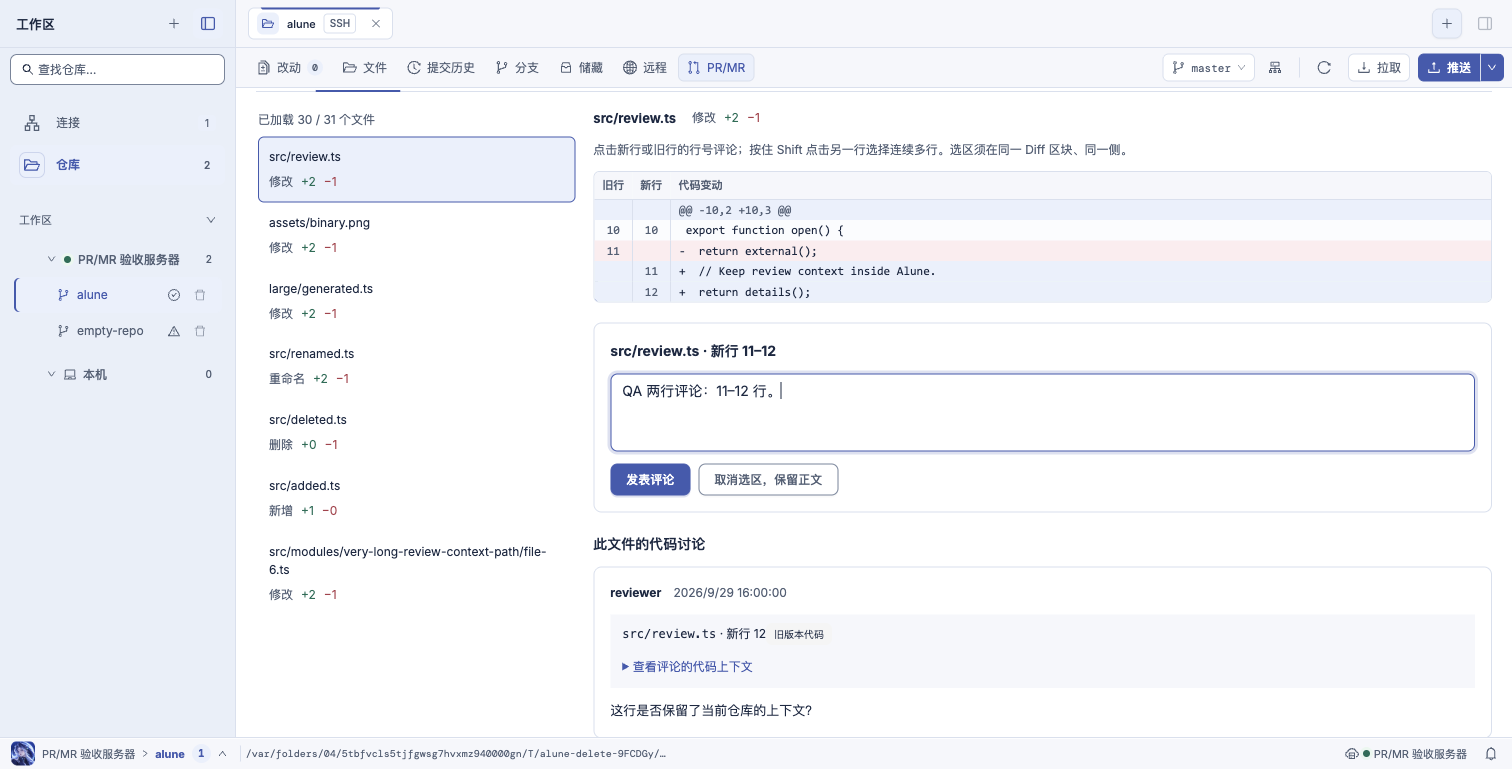Viewport: 1512px width, 769px height.
Task: Open the 储藏 tab
Action: 581,68
